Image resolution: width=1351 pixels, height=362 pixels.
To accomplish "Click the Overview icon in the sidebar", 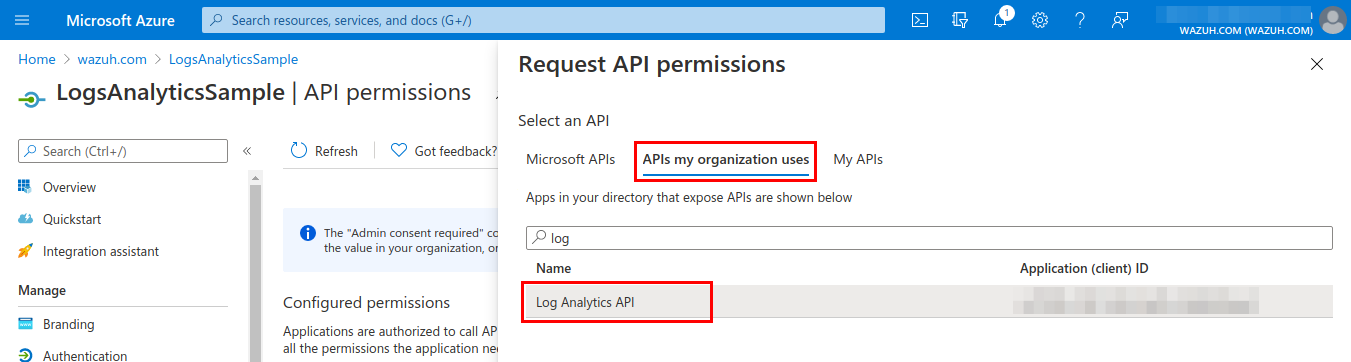I will (25, 187).
